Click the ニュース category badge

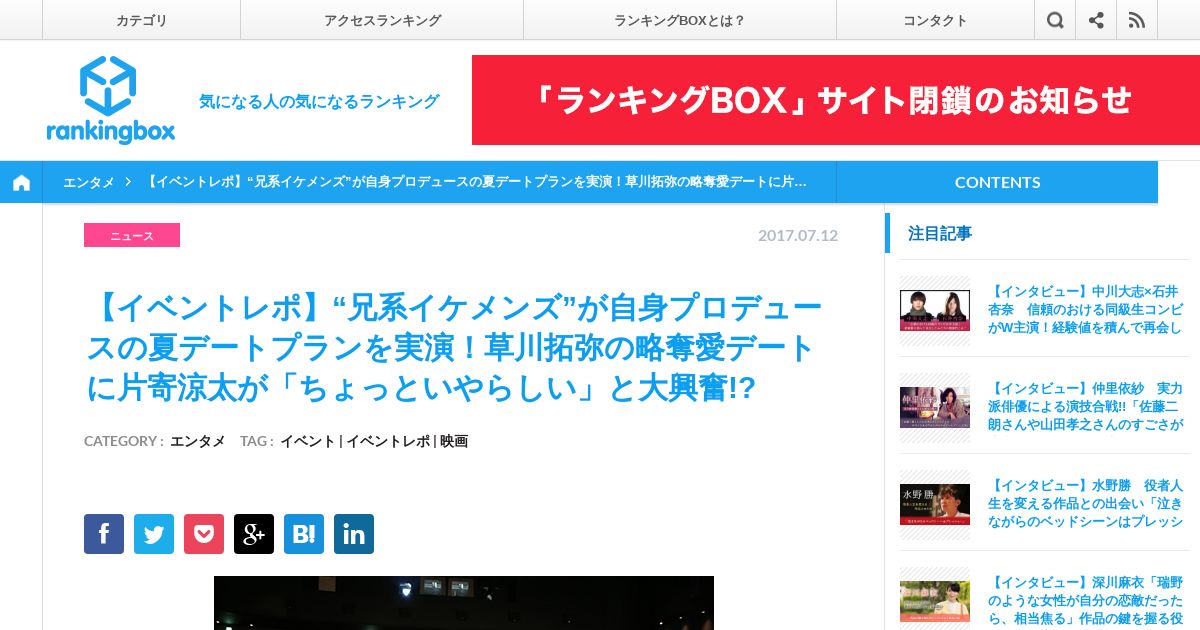132,235
